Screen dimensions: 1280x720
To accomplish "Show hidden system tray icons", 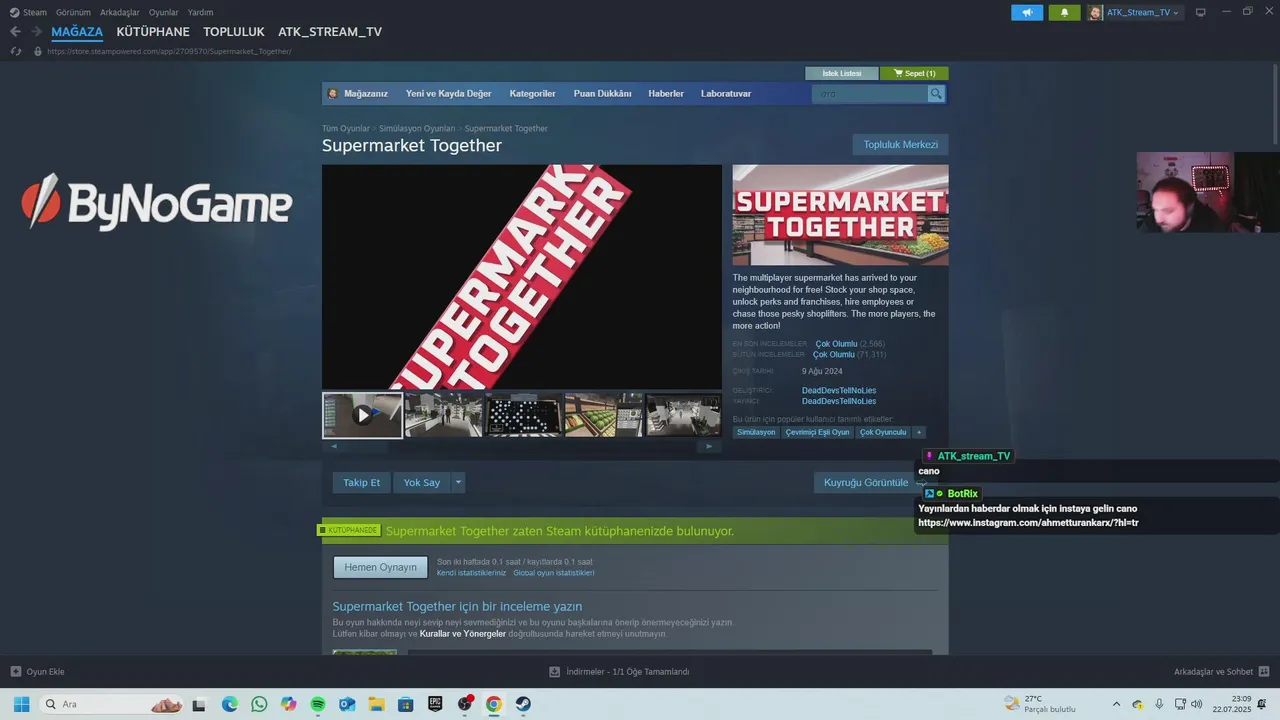I will click(x=1117, y=704).
